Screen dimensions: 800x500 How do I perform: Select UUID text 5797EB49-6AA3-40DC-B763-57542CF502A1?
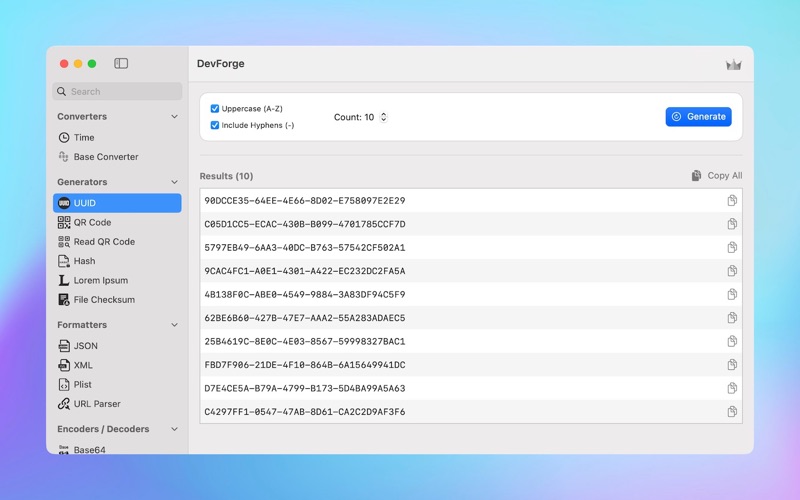(x=305, y=247)
